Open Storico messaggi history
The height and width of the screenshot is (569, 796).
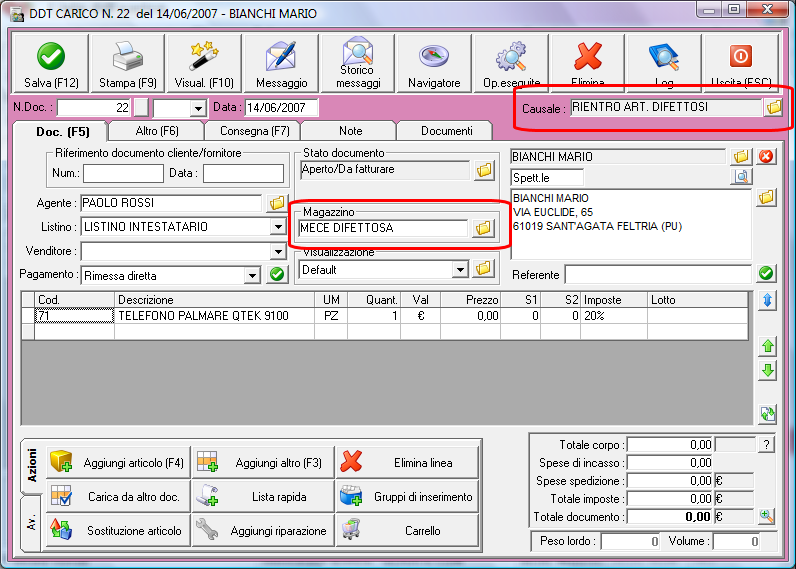[358, 63]
